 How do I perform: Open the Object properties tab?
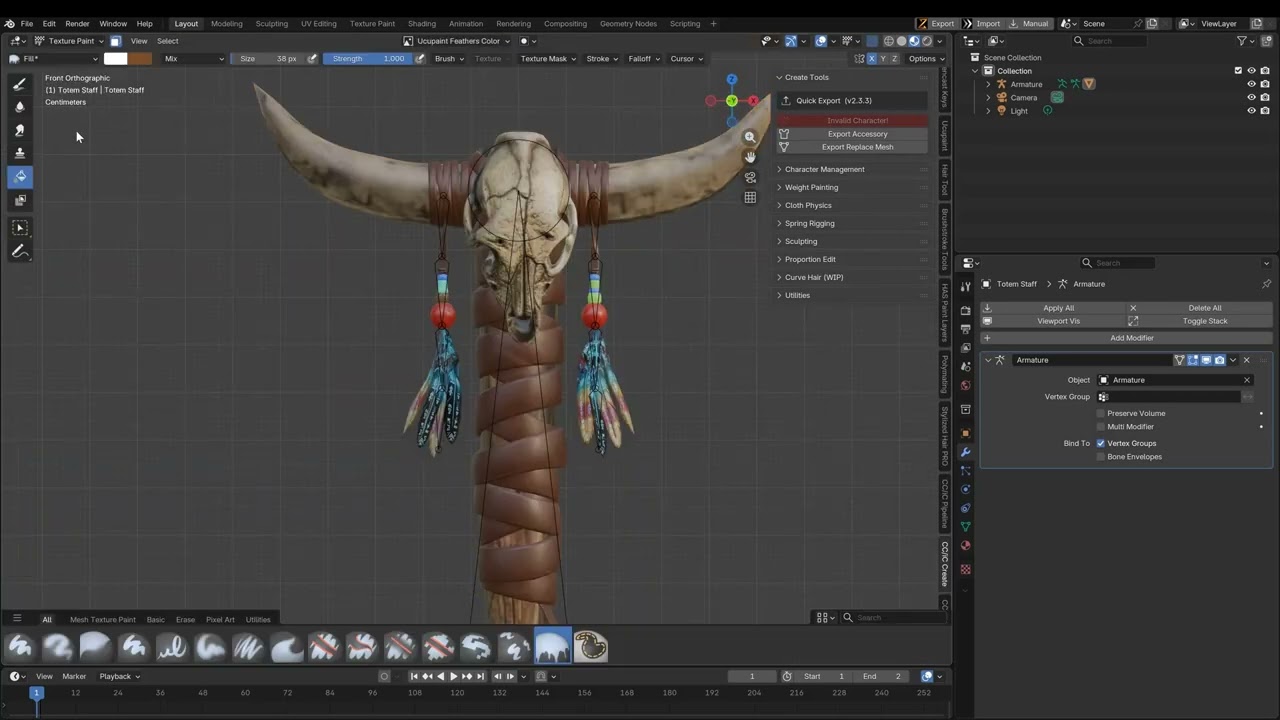[x=965, y=433]
